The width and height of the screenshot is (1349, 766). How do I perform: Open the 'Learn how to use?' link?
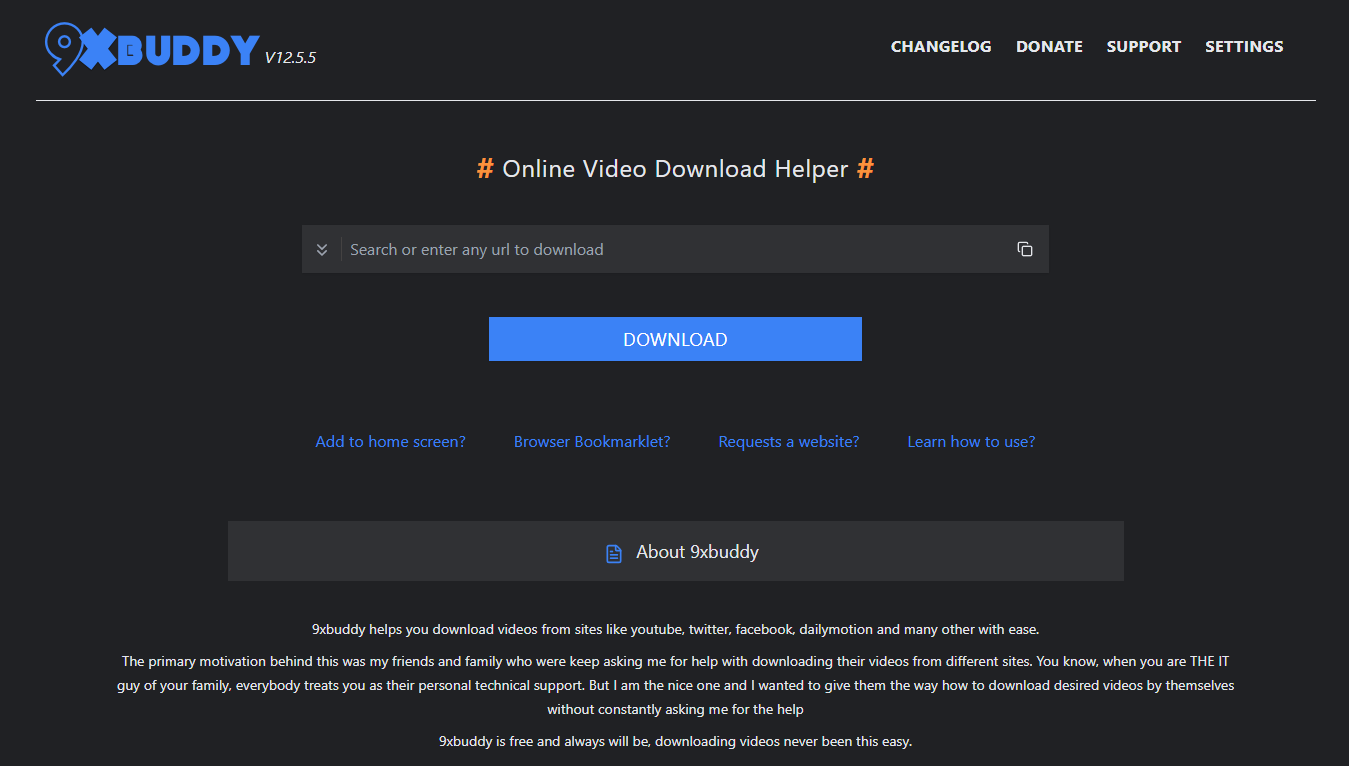(971, 441)
